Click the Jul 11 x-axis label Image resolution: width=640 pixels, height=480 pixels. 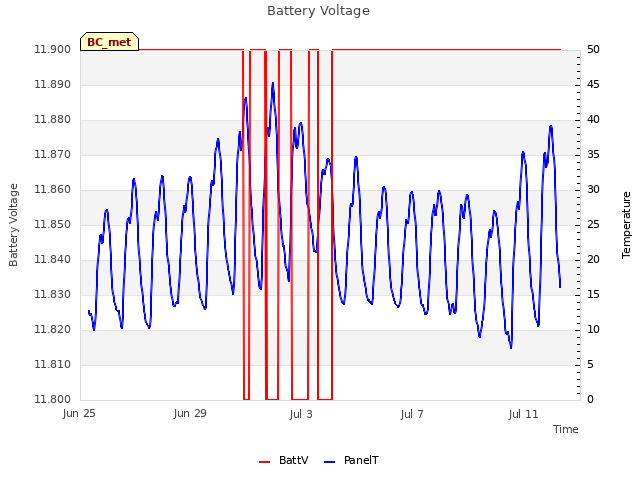(x=523, y=414)
